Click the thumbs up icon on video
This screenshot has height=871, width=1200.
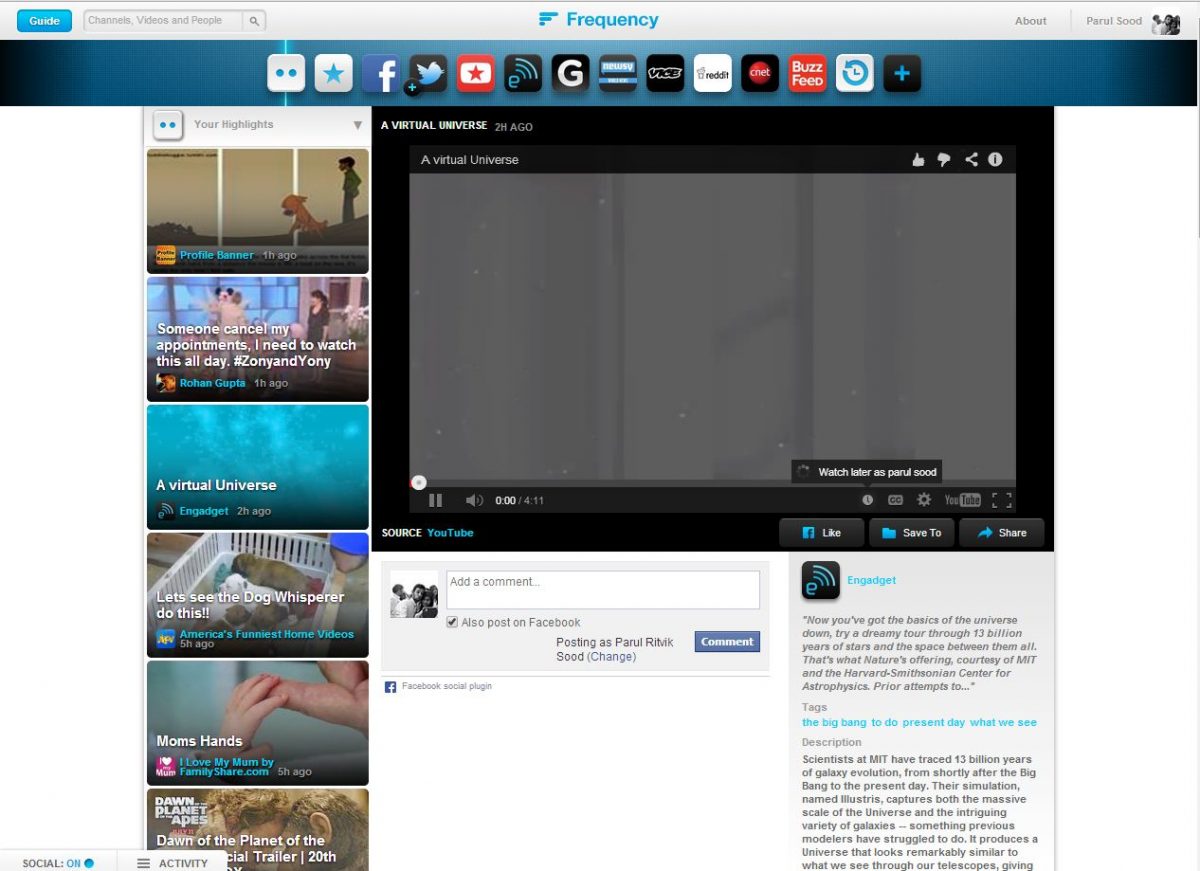[918, 160]
